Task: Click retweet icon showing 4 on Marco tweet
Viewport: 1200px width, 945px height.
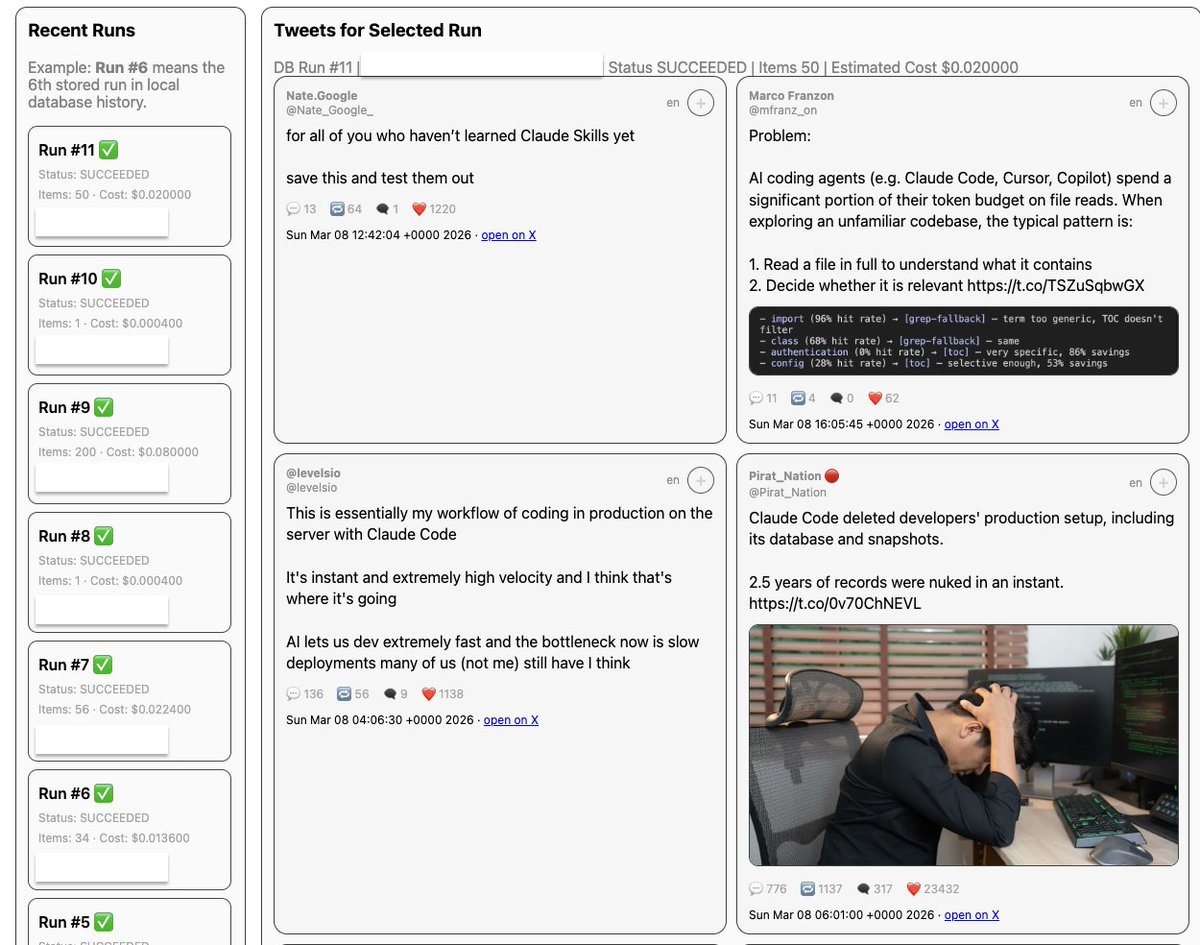Action: tap(798, 398)
